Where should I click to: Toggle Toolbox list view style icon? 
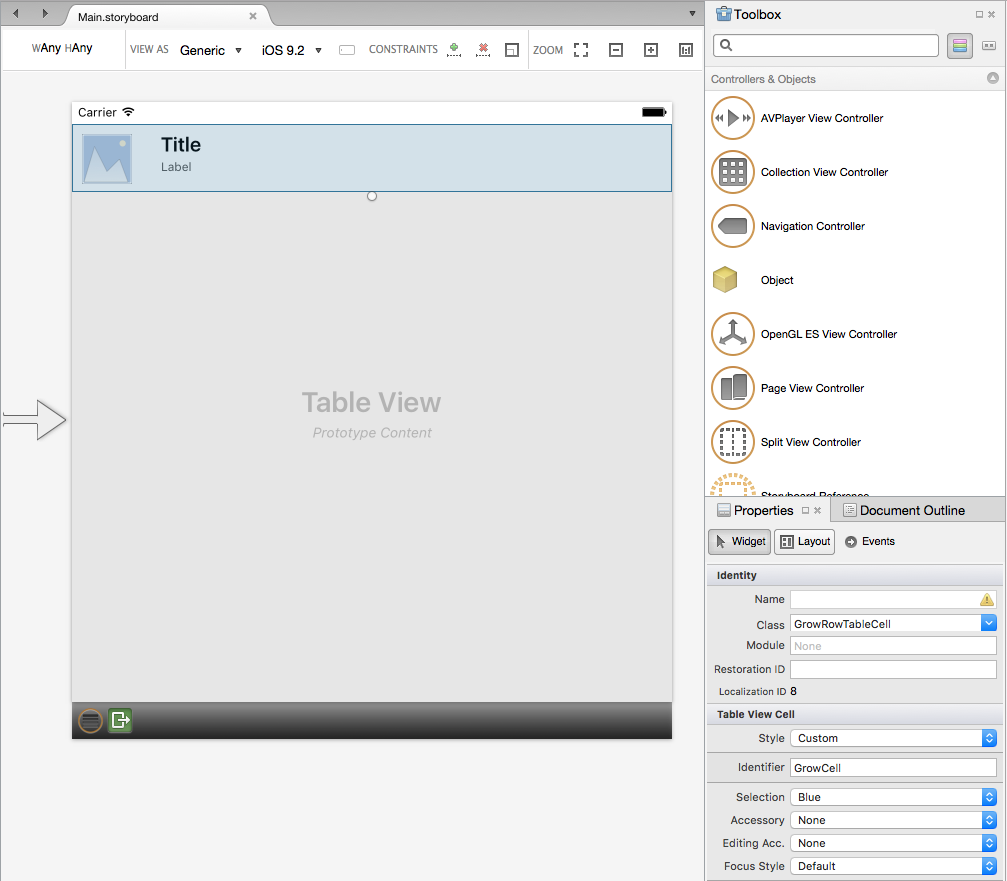coord(959,46)
